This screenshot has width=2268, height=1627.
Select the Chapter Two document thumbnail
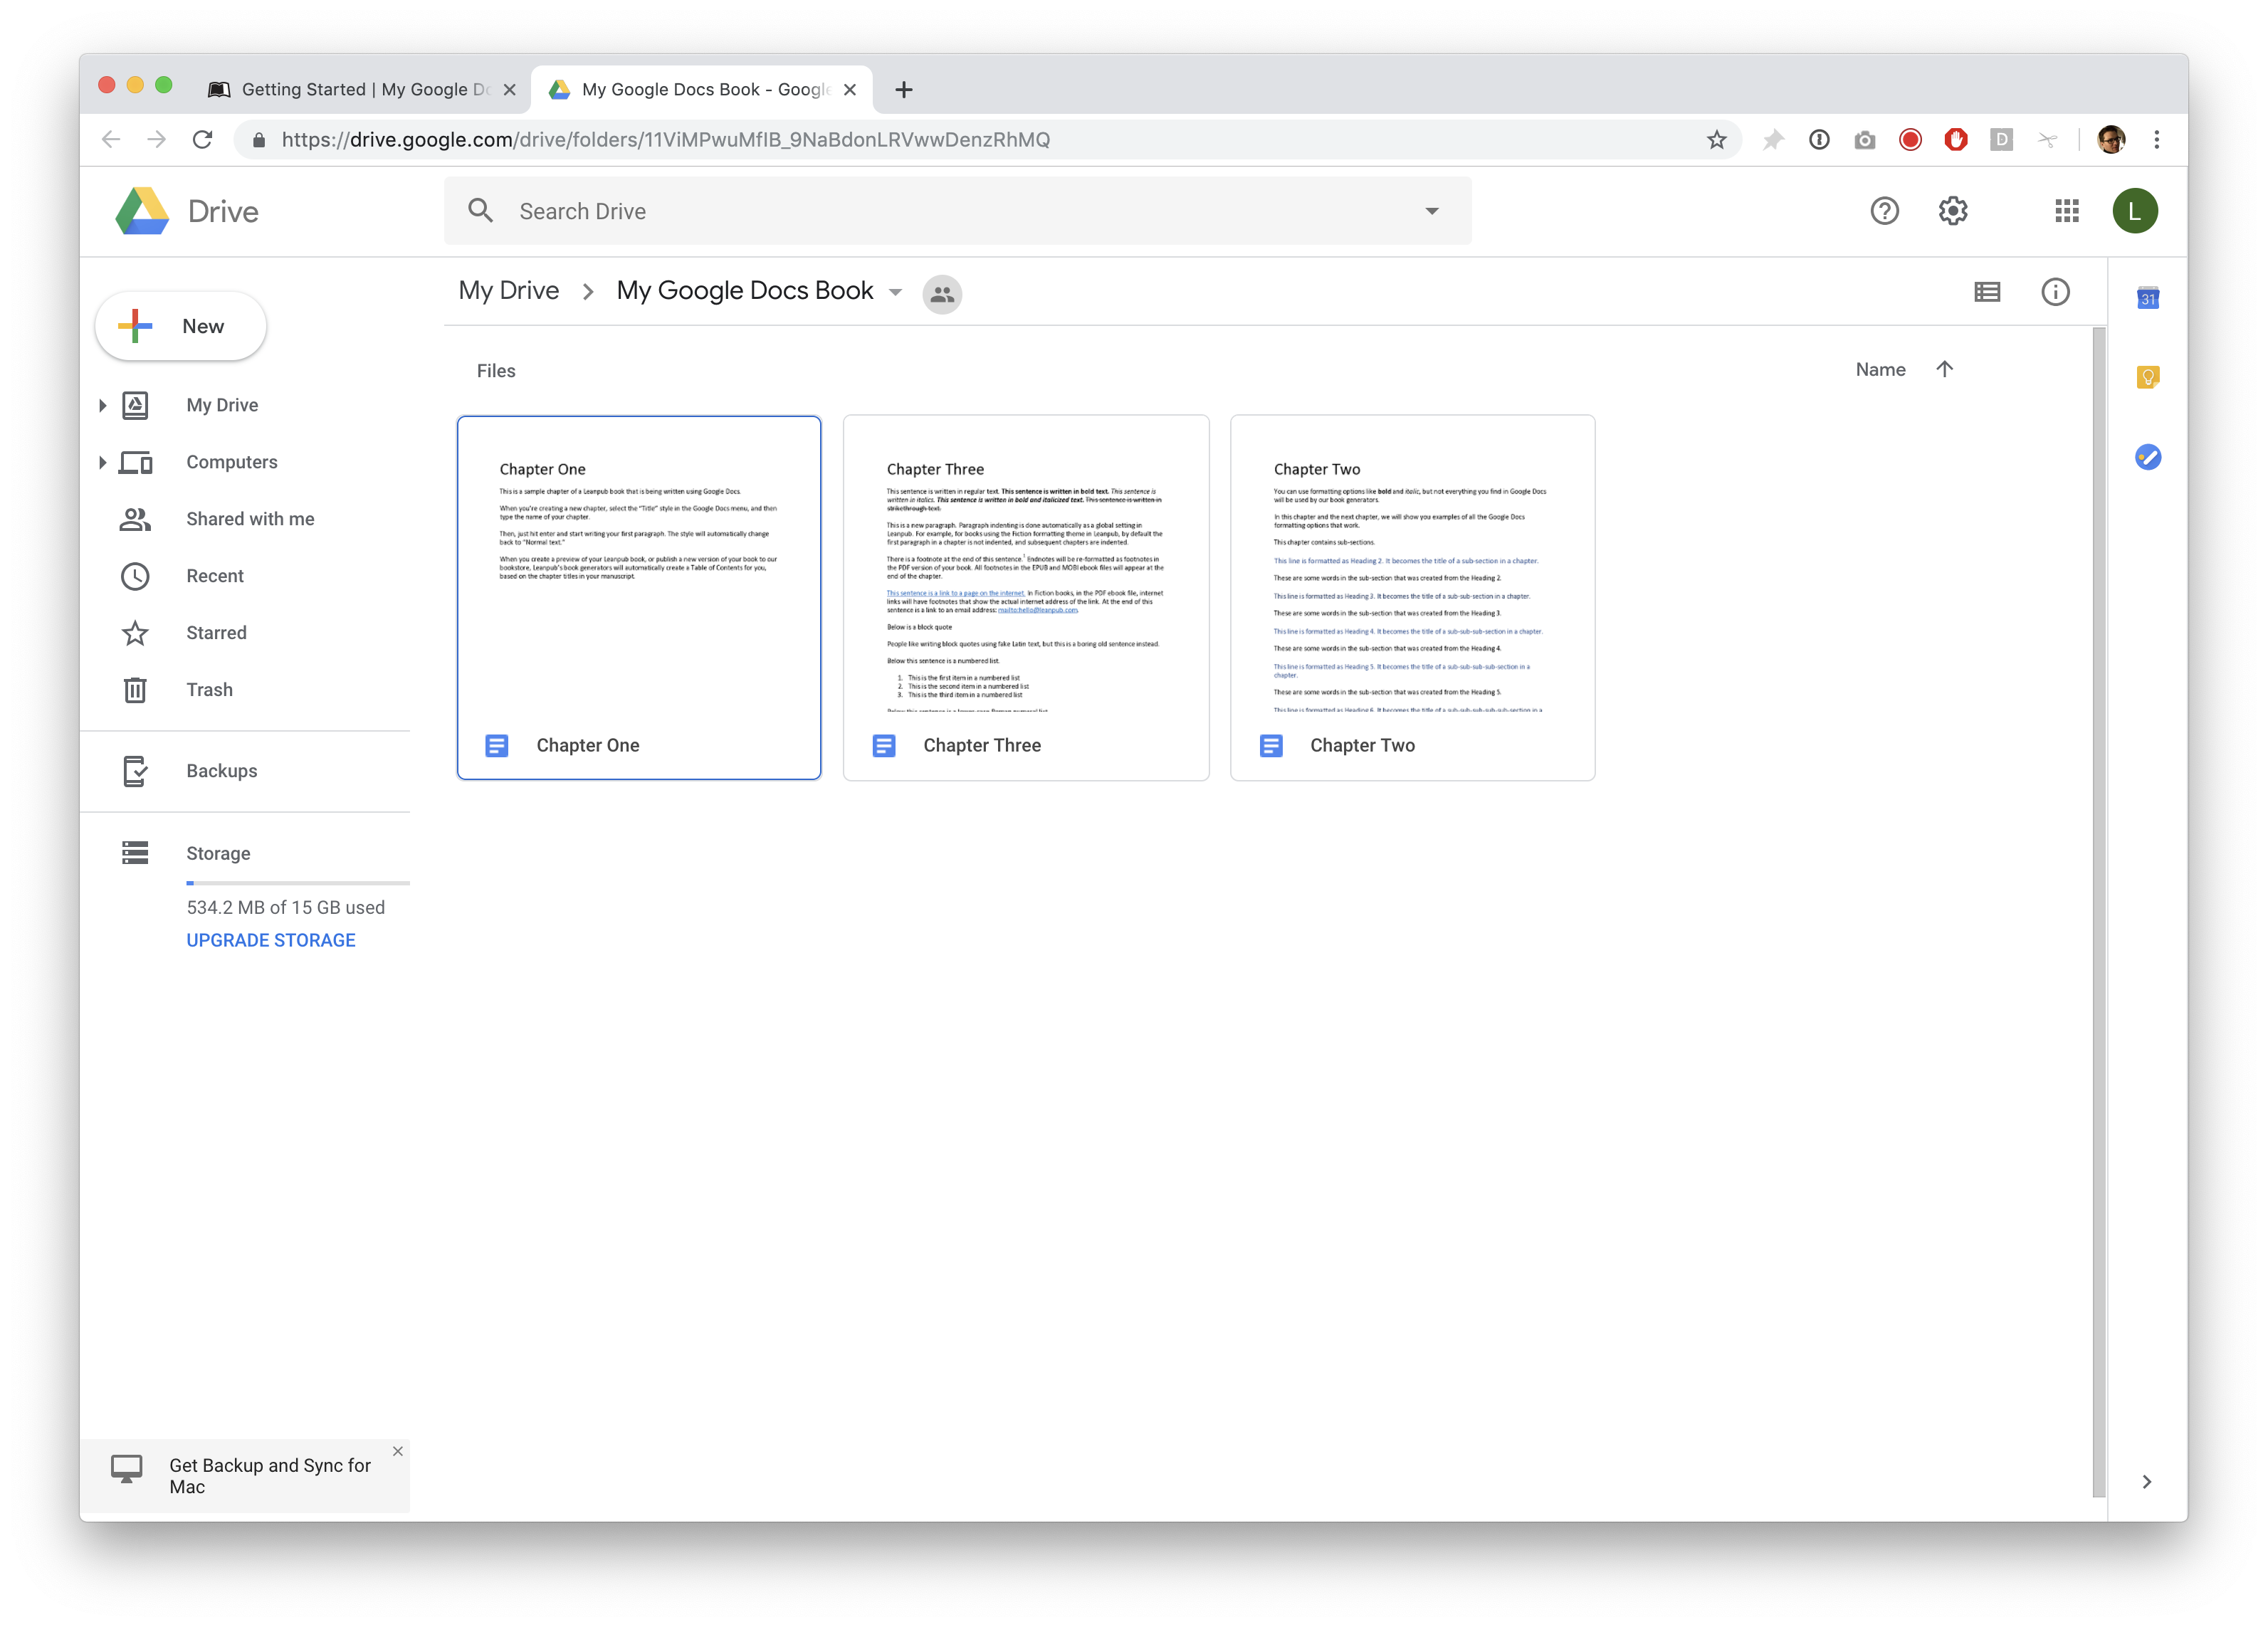[1413, 598]
